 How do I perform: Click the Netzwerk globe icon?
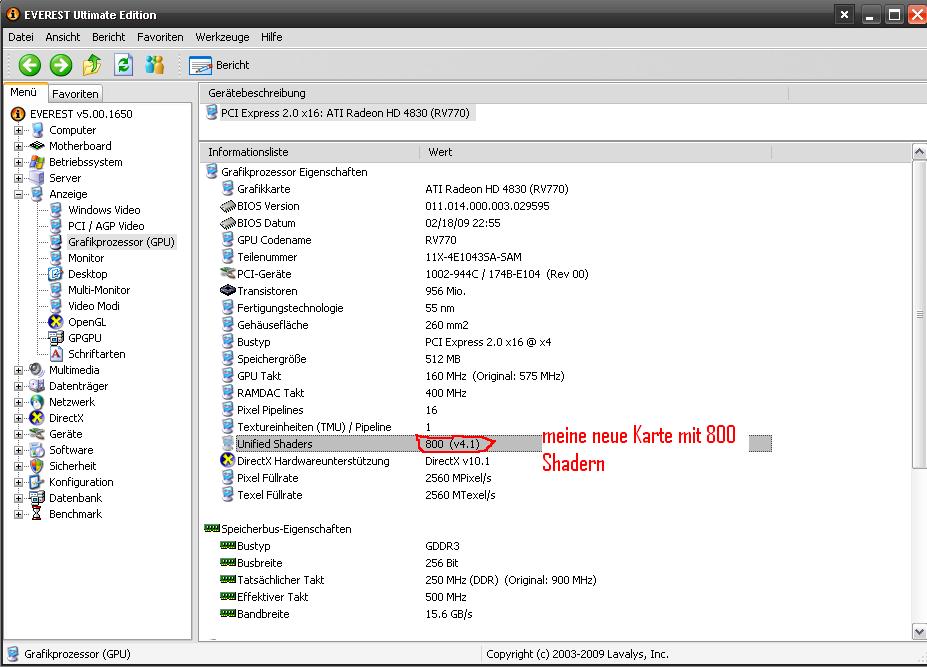point(37,402)
